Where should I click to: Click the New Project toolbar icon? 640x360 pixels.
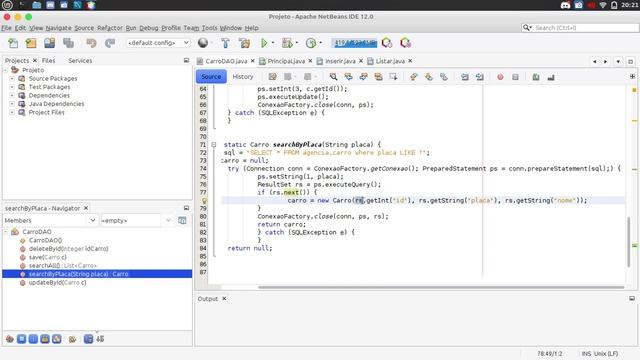(31, 43)
